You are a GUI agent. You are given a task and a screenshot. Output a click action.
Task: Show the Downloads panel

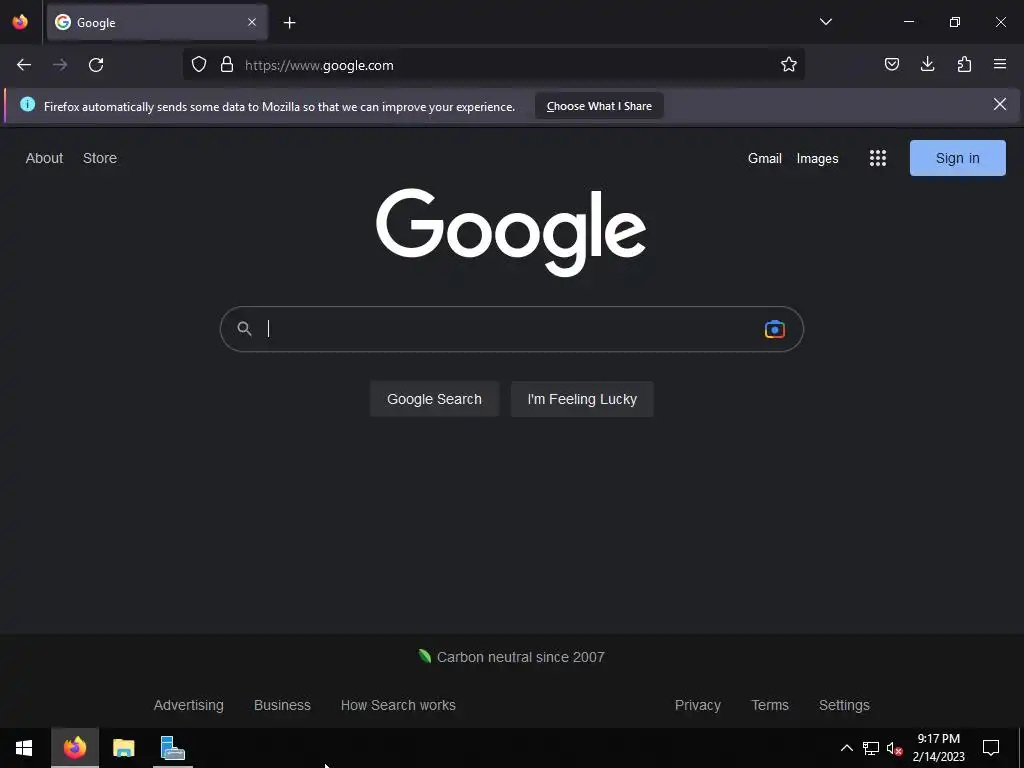(x=927, y=64)
